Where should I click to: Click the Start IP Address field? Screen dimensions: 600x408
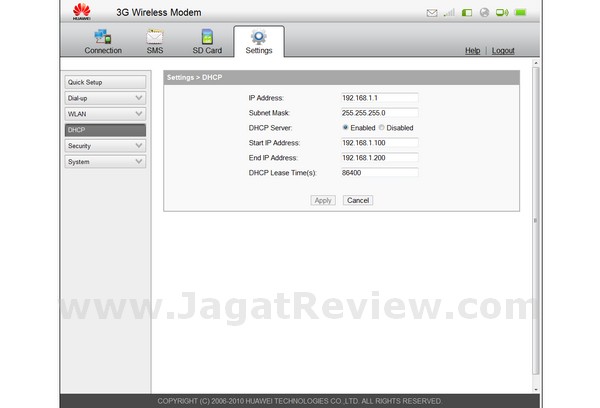point(379,143)
